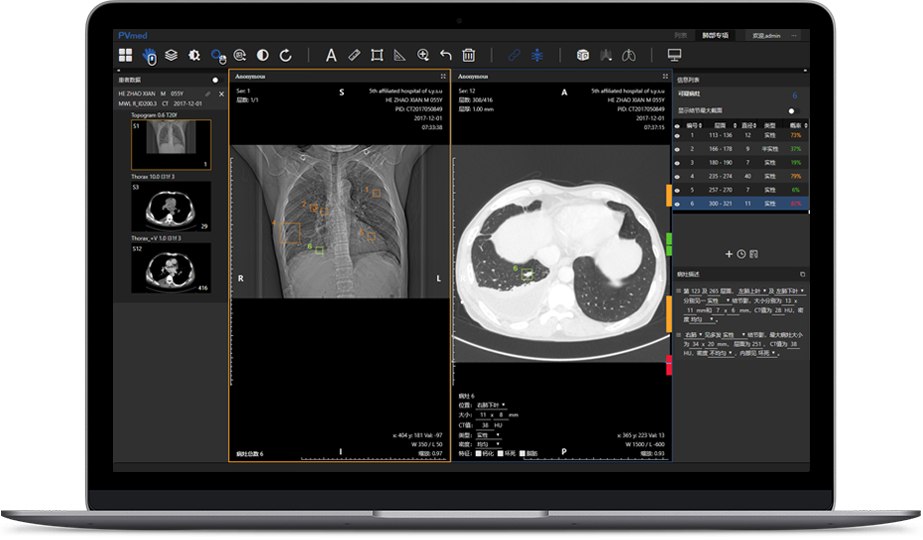This screenshot has width=923, height=540.
Task: Check the first feature checkbox under lesion 6
Action: pos(477,453)
